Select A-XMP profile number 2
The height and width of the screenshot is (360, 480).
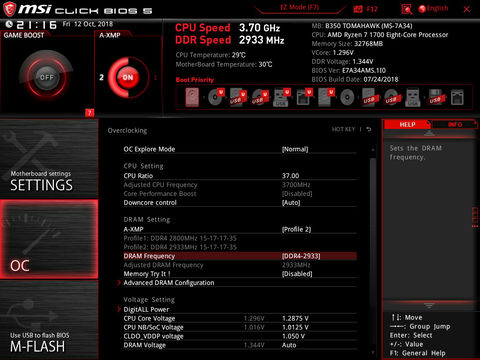click(101, 77)
